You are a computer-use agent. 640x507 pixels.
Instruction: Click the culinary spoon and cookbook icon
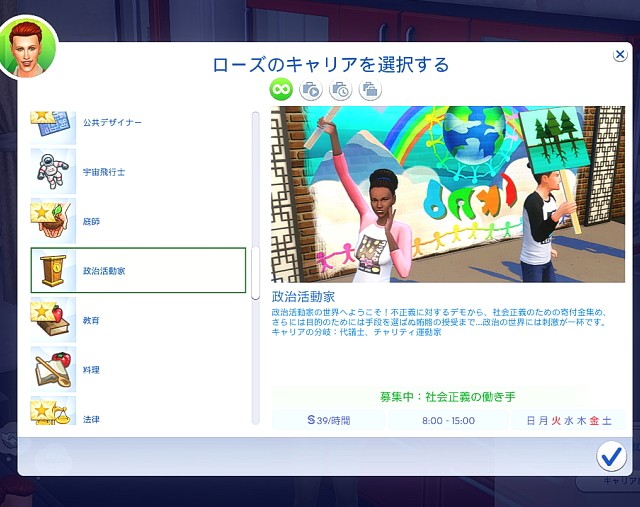point(53,369)
